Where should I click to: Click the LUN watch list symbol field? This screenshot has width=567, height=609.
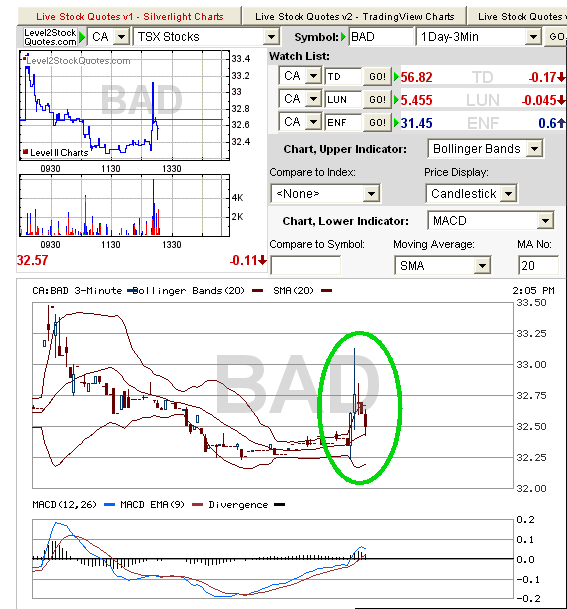(x=343, y=99)
